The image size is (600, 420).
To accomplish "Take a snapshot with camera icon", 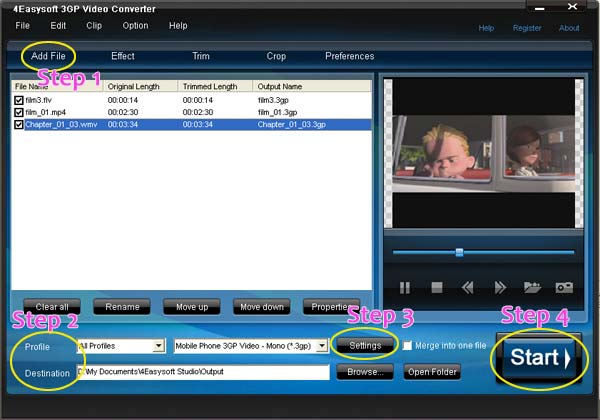I will tap(564, 287).
